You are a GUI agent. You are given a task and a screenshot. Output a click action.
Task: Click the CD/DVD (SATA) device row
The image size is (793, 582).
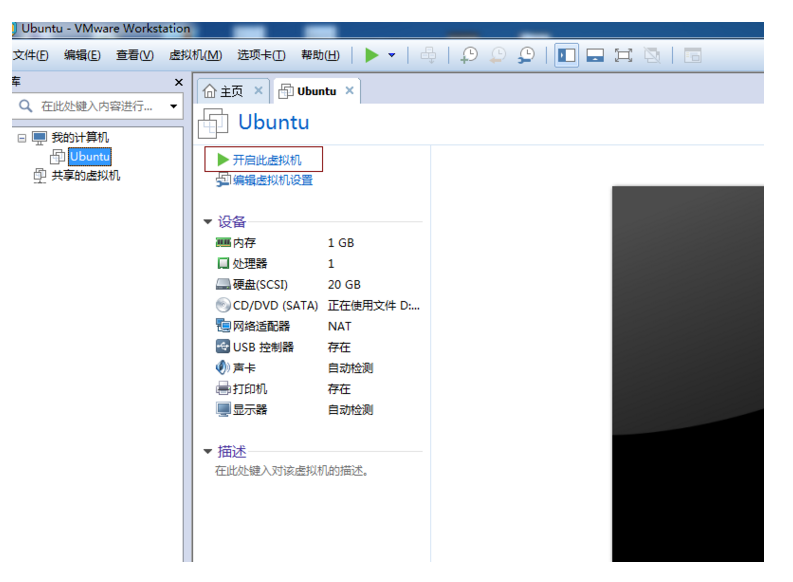318,305
